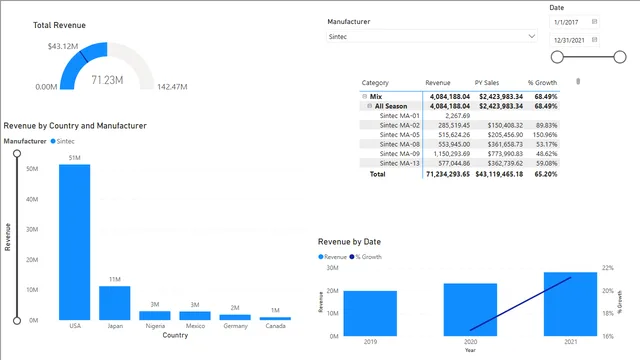Select the 2019 revenue column

pyautogui.click(x=370, y=313)
